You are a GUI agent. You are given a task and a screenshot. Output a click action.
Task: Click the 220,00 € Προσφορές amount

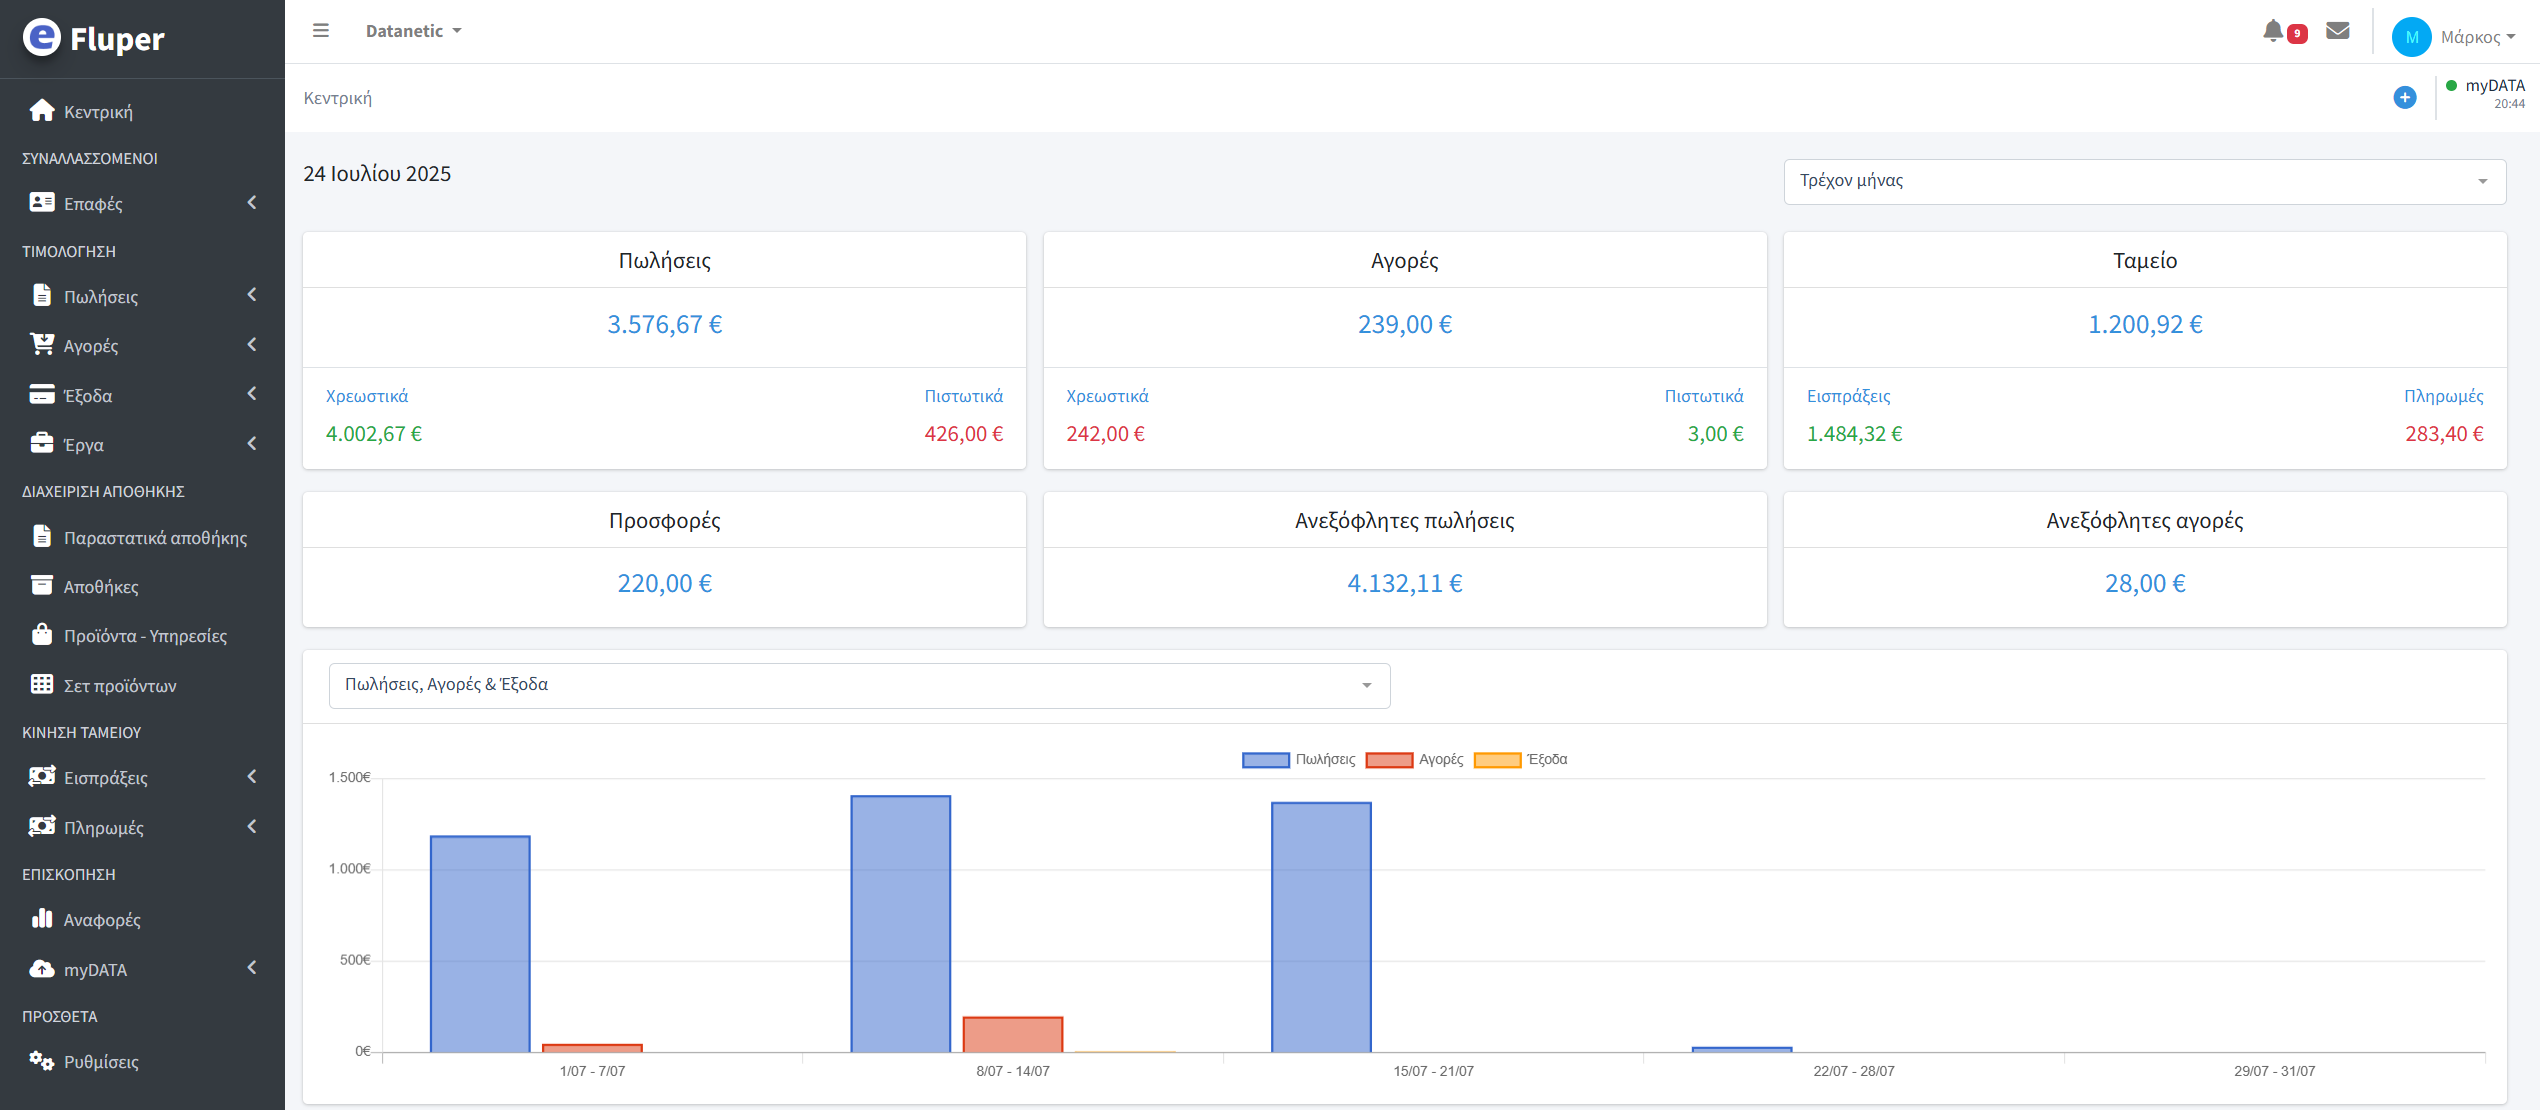point(664,583)
